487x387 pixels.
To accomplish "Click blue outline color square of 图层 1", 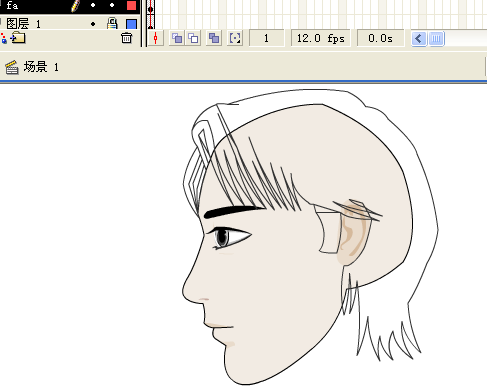I will (131, 24).
